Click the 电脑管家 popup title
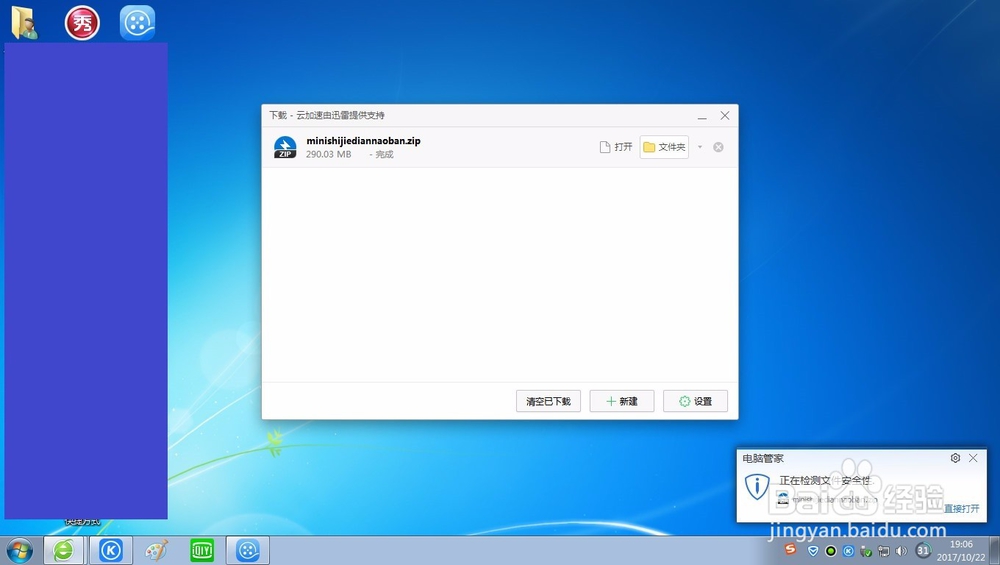Viewport: 1000px width, 565px height. tap(763, 459)
